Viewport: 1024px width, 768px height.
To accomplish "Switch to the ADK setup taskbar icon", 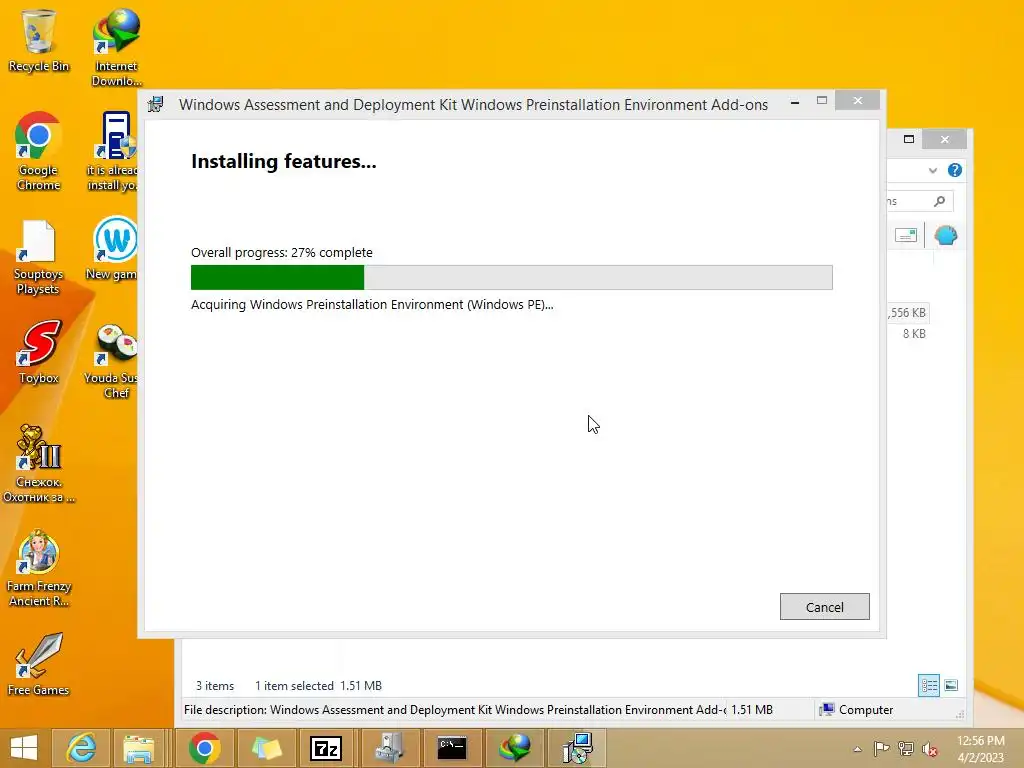I will (577, 748).
